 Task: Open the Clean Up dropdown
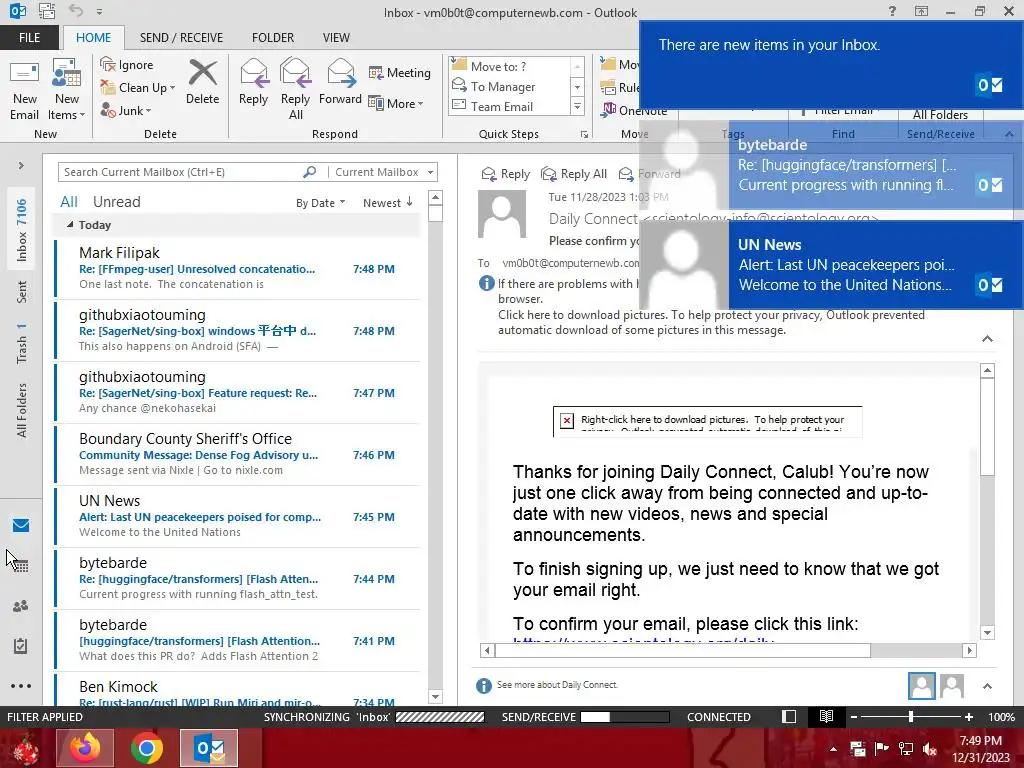click(138, 88)
